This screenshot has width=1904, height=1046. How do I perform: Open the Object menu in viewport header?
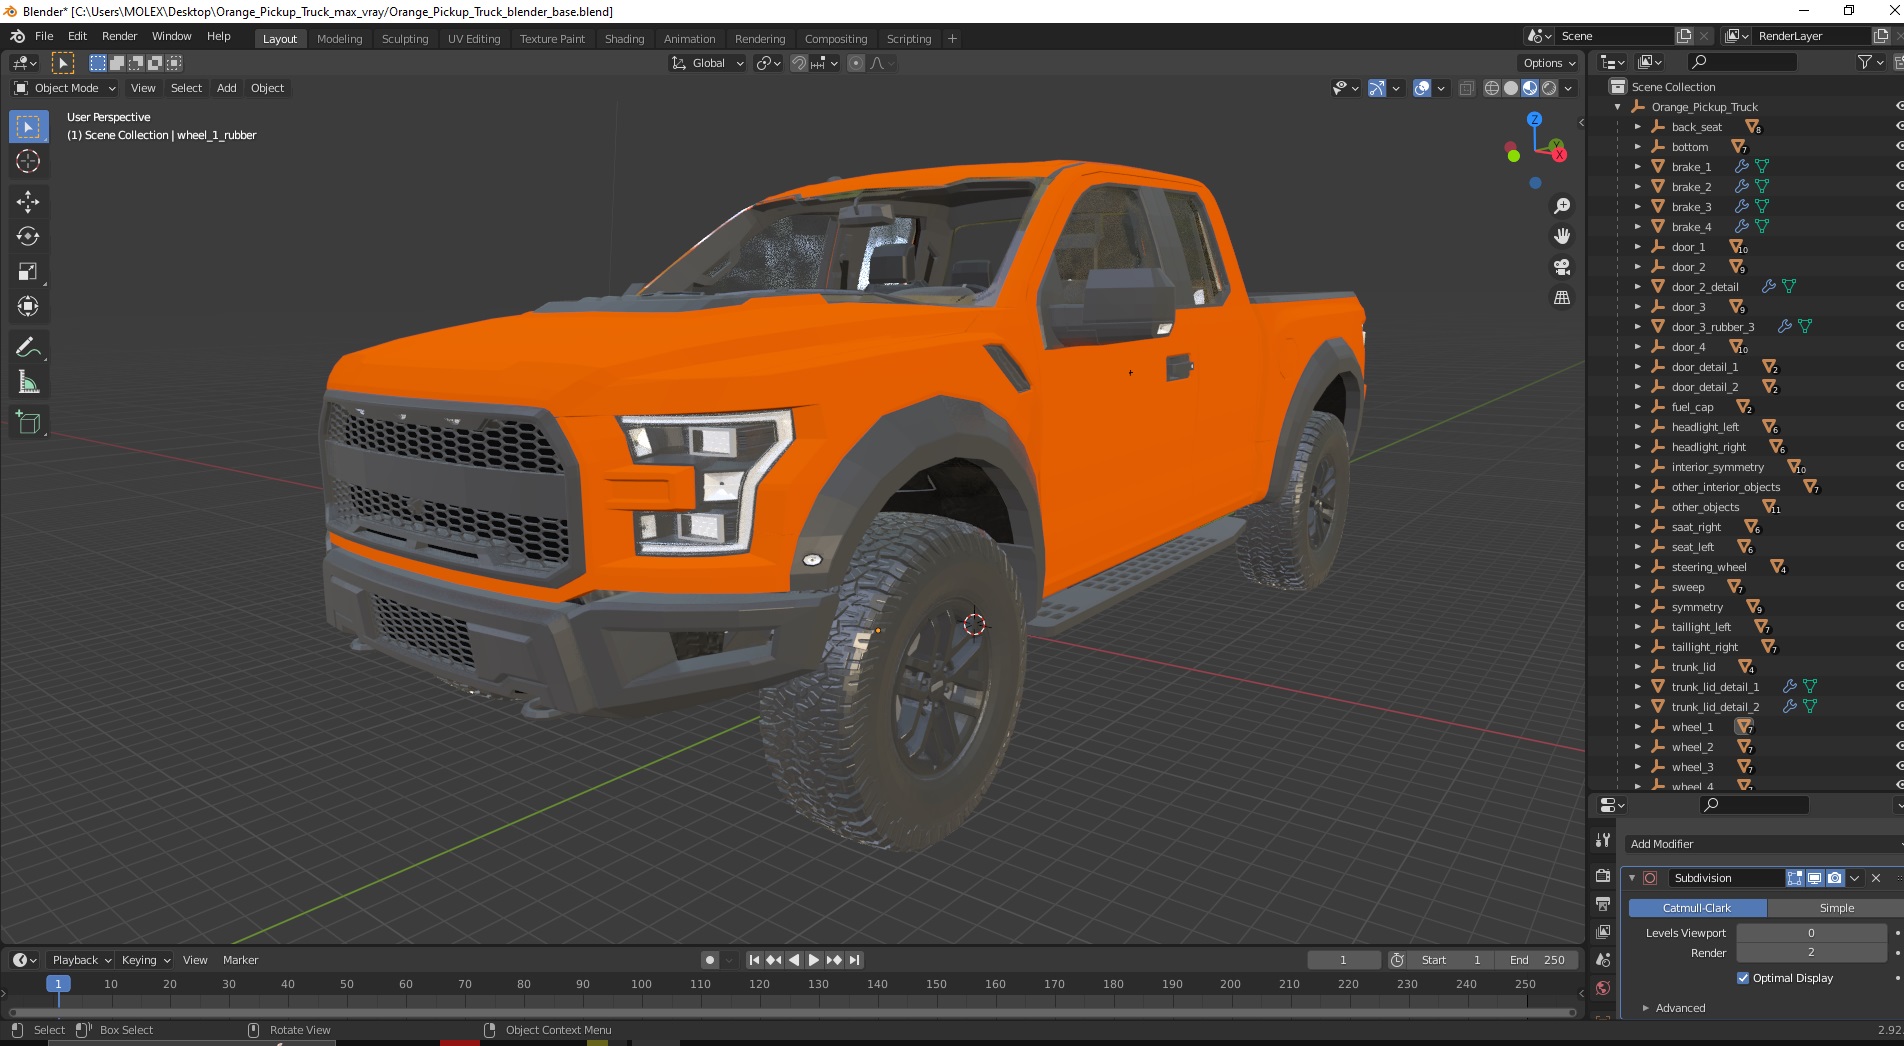[267, 88]
